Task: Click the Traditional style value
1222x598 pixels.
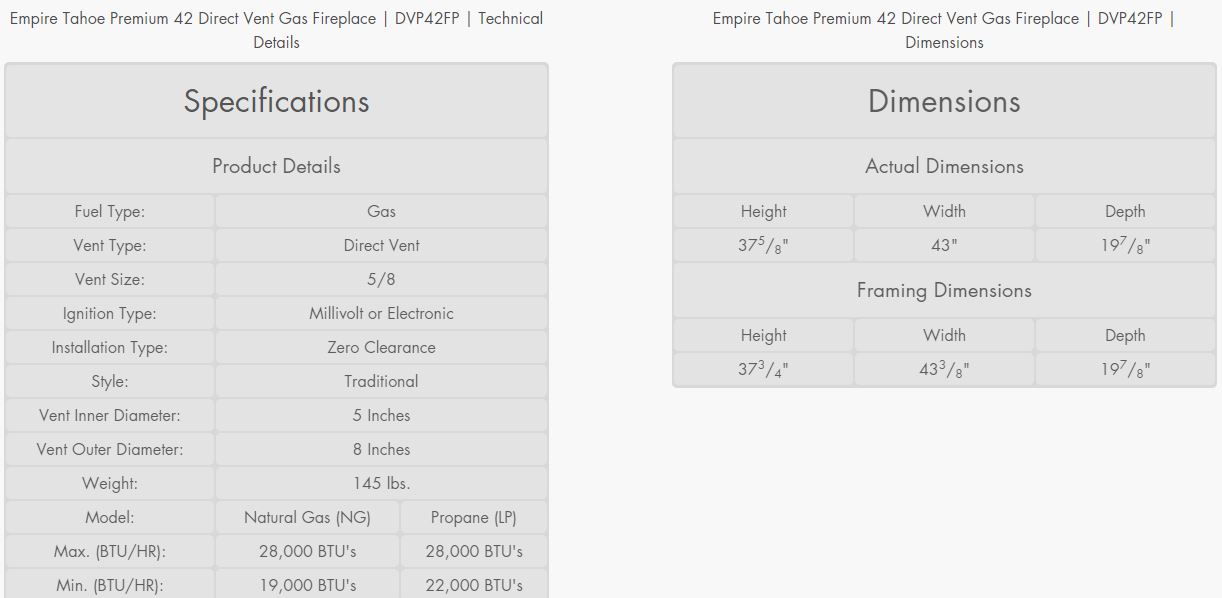Action: (x=381, y=381)
